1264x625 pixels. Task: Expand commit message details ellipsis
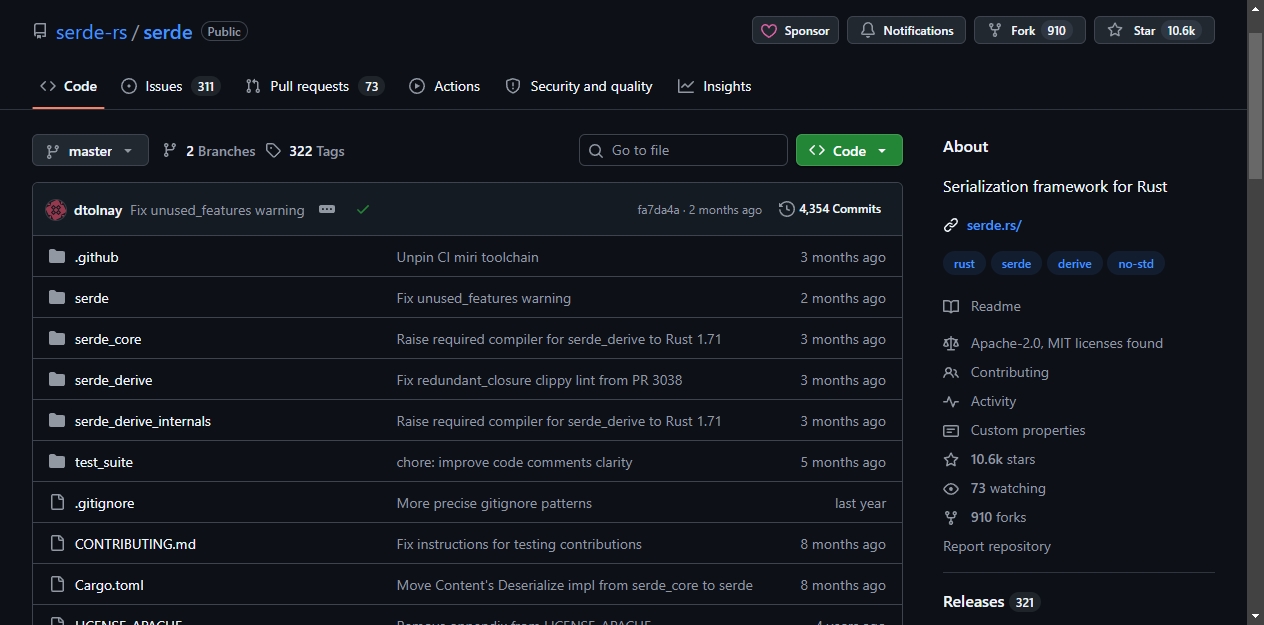click(327, 209)
